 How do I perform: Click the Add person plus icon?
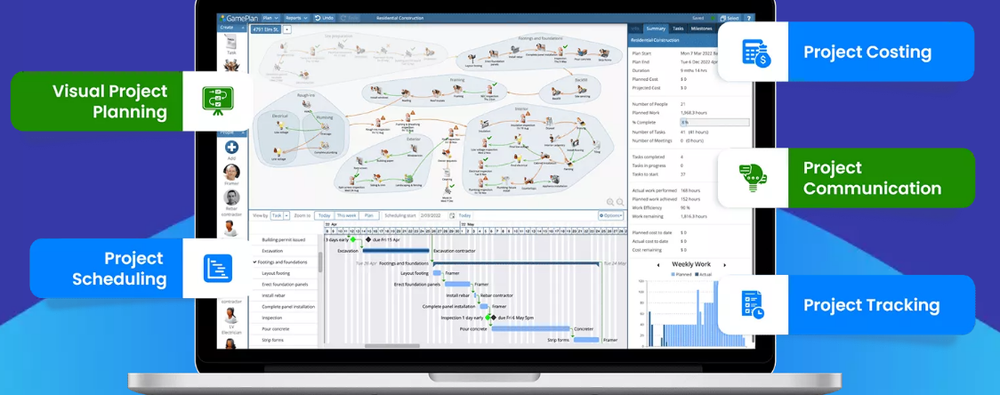click(x=232, y=147)
